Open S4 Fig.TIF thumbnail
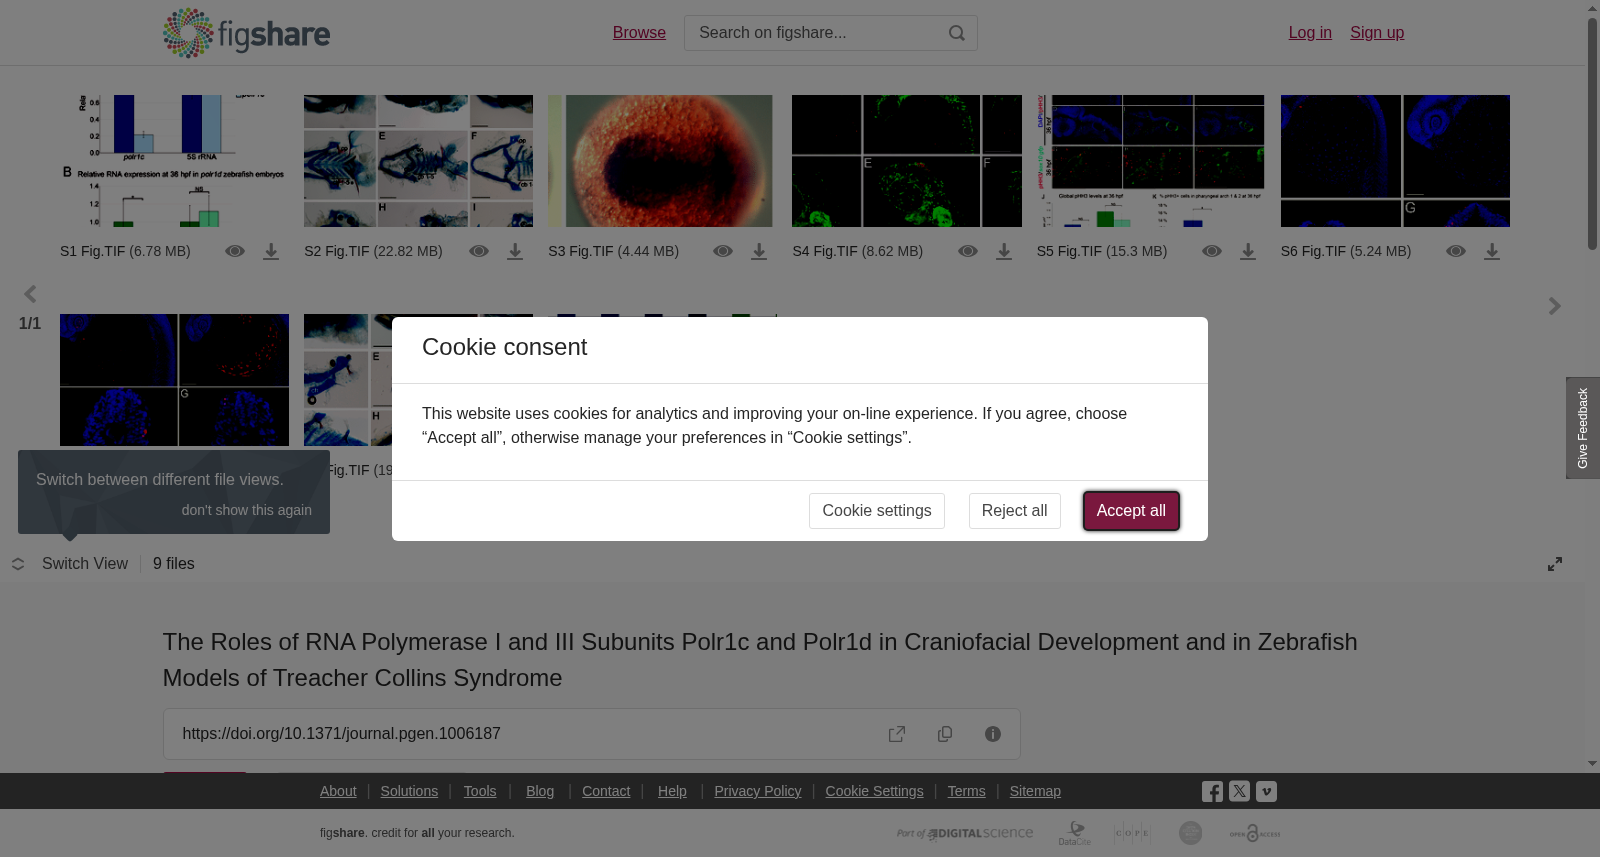This screenshot has width=1600, height=857. click(x=907, y=161)
